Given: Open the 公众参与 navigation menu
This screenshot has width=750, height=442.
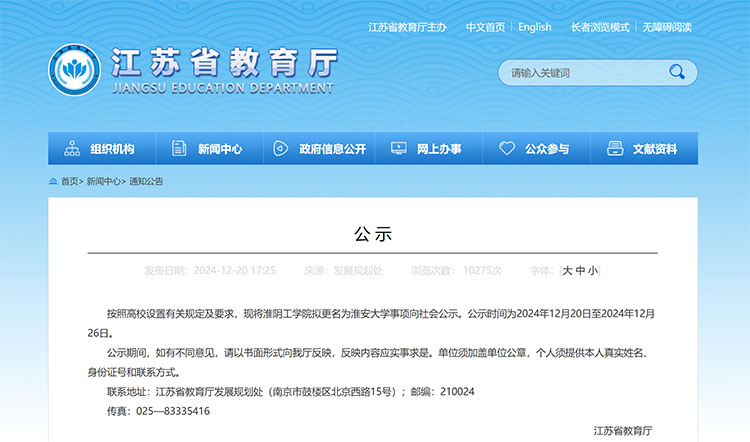Looking at the screenshot, I should point(547,149).
